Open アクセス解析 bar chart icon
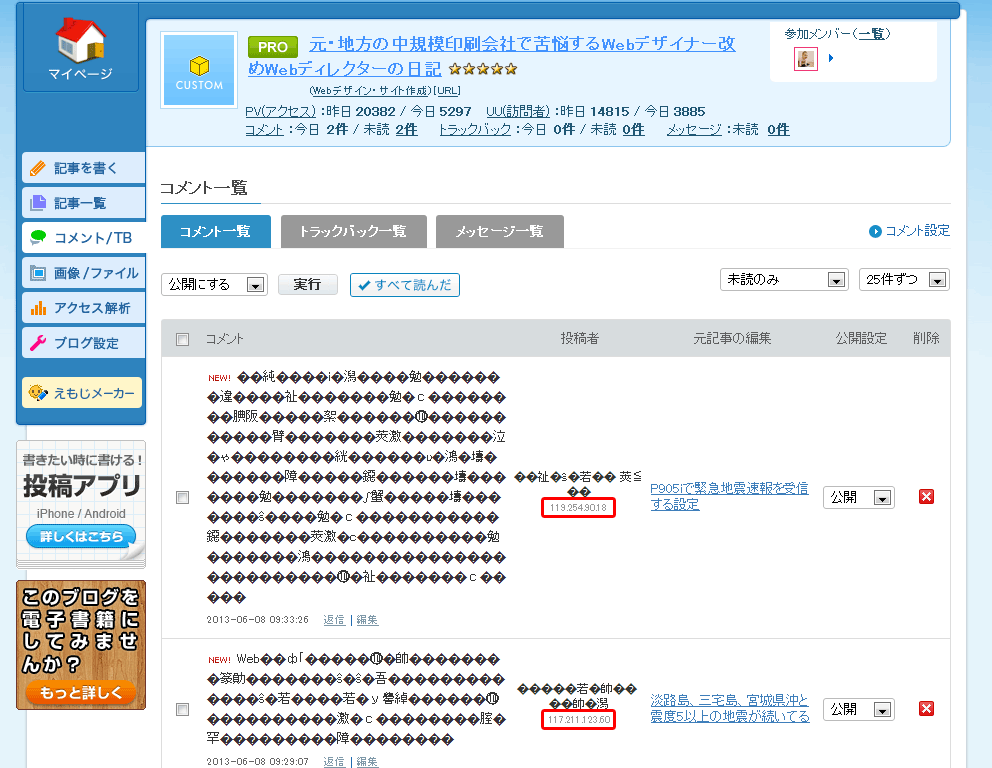 38,308
